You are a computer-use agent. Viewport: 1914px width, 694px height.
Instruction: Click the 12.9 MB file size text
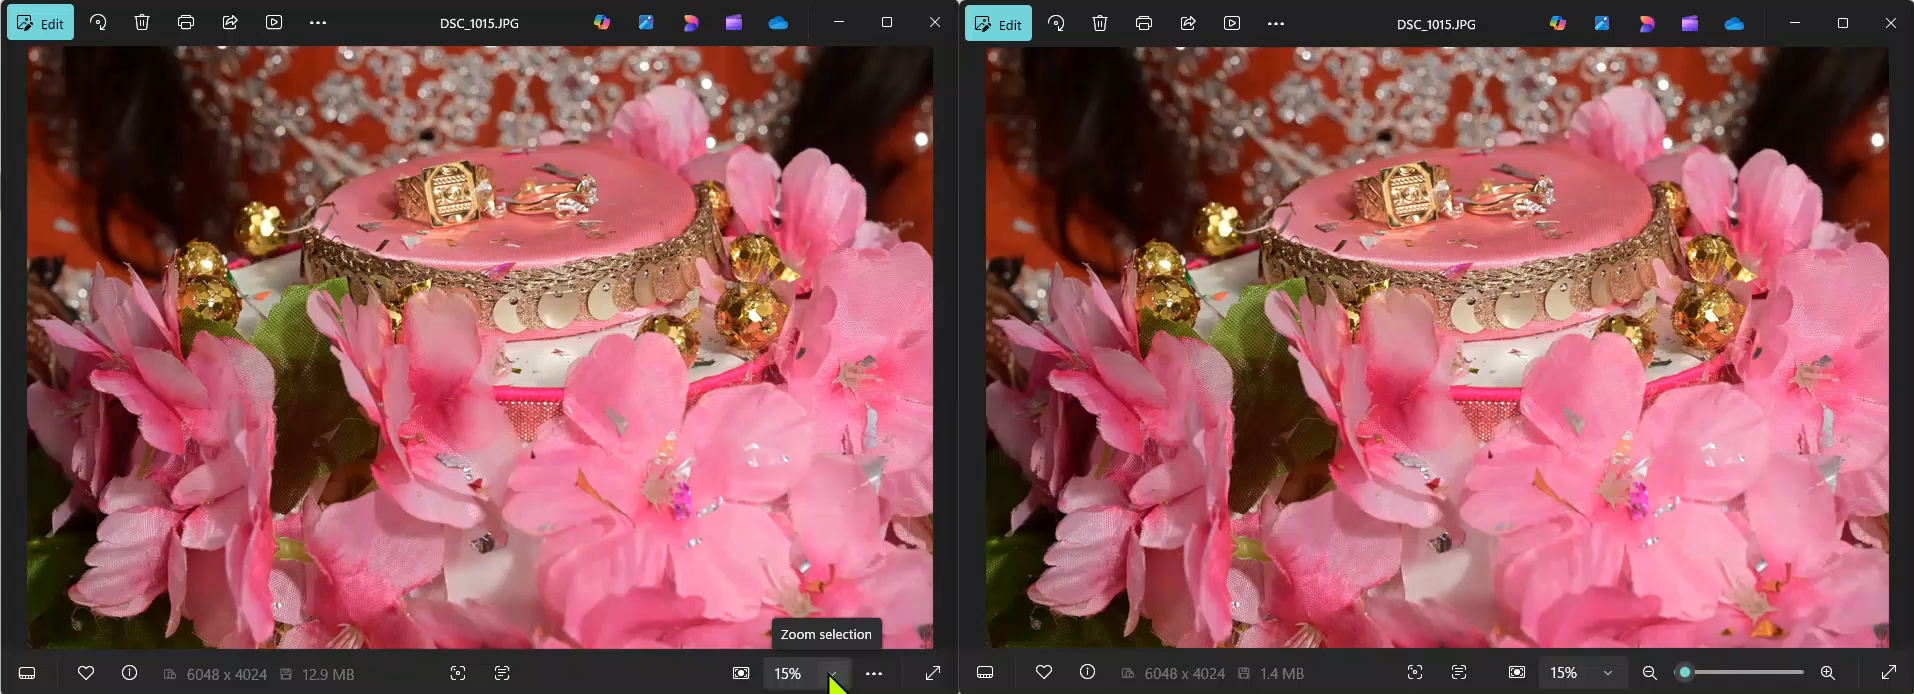coord(328,674)
